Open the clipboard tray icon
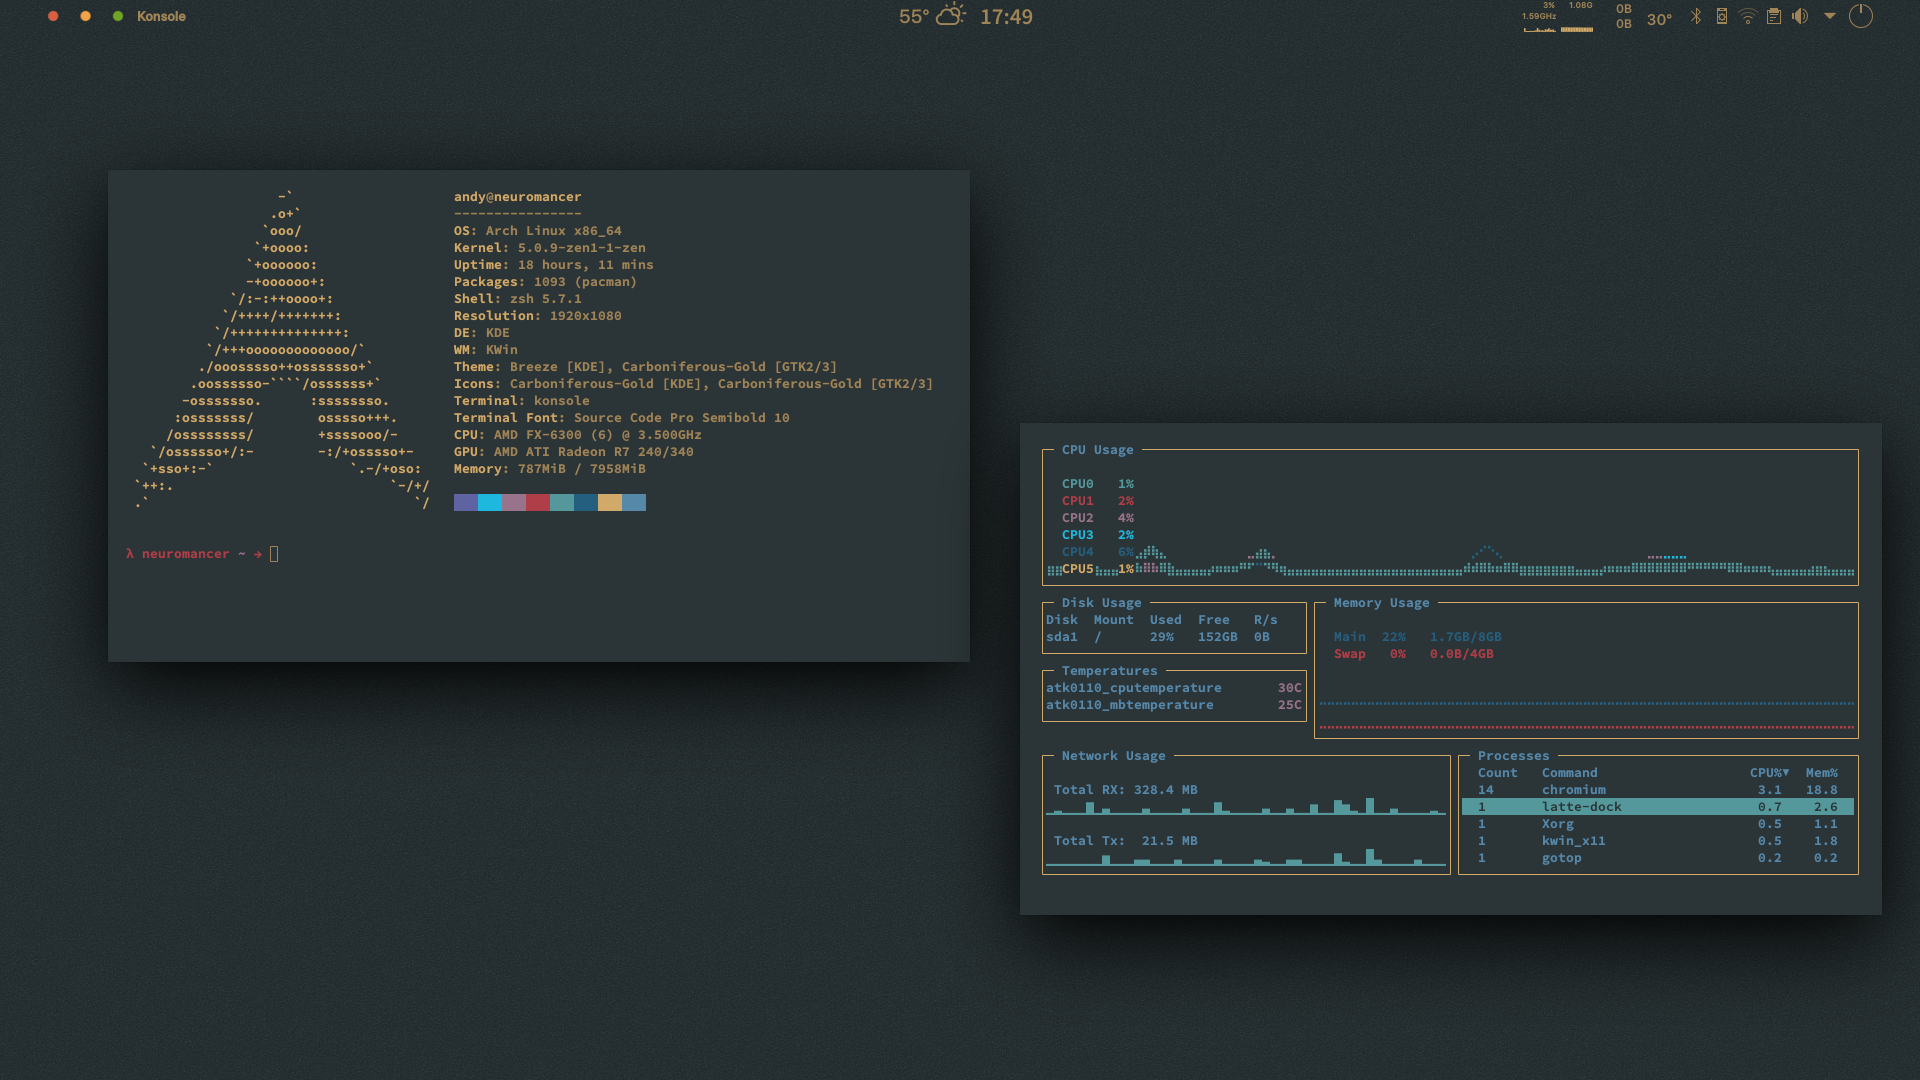 click(x=1774, y=16)
